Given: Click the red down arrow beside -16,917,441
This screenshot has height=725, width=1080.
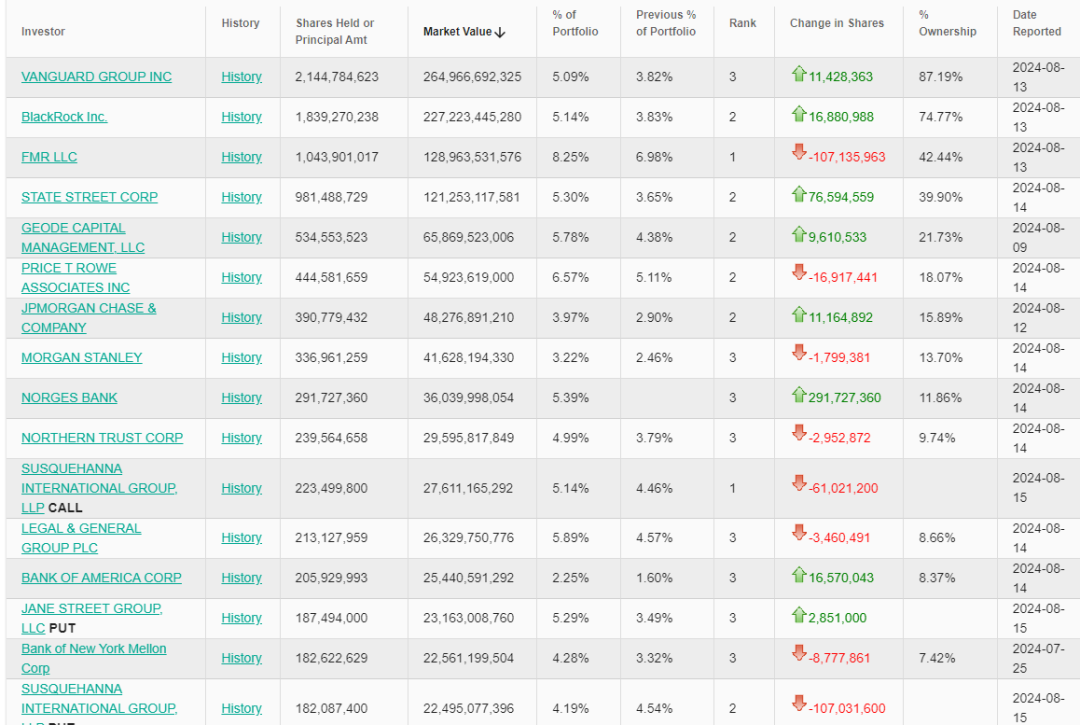Looking at the screenshot, I should 799,273.
